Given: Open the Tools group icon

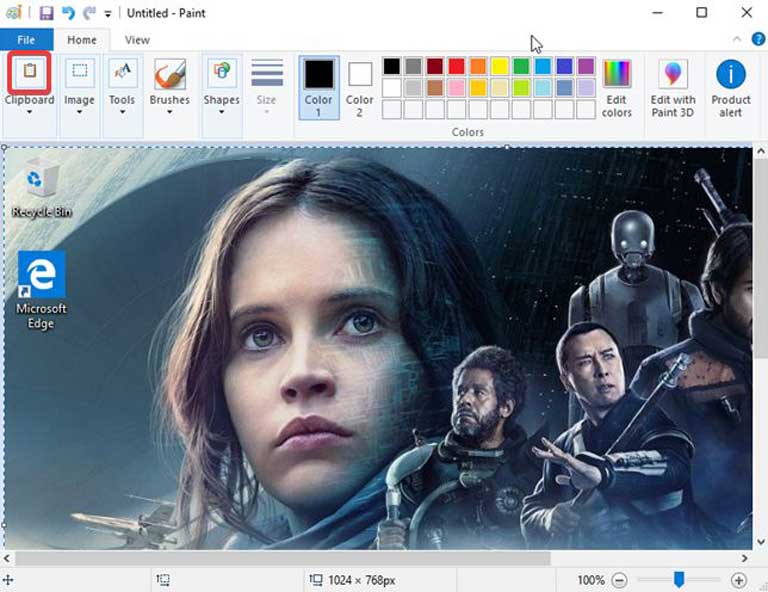Looking at the screenshot, I should [x=121, y=72].
